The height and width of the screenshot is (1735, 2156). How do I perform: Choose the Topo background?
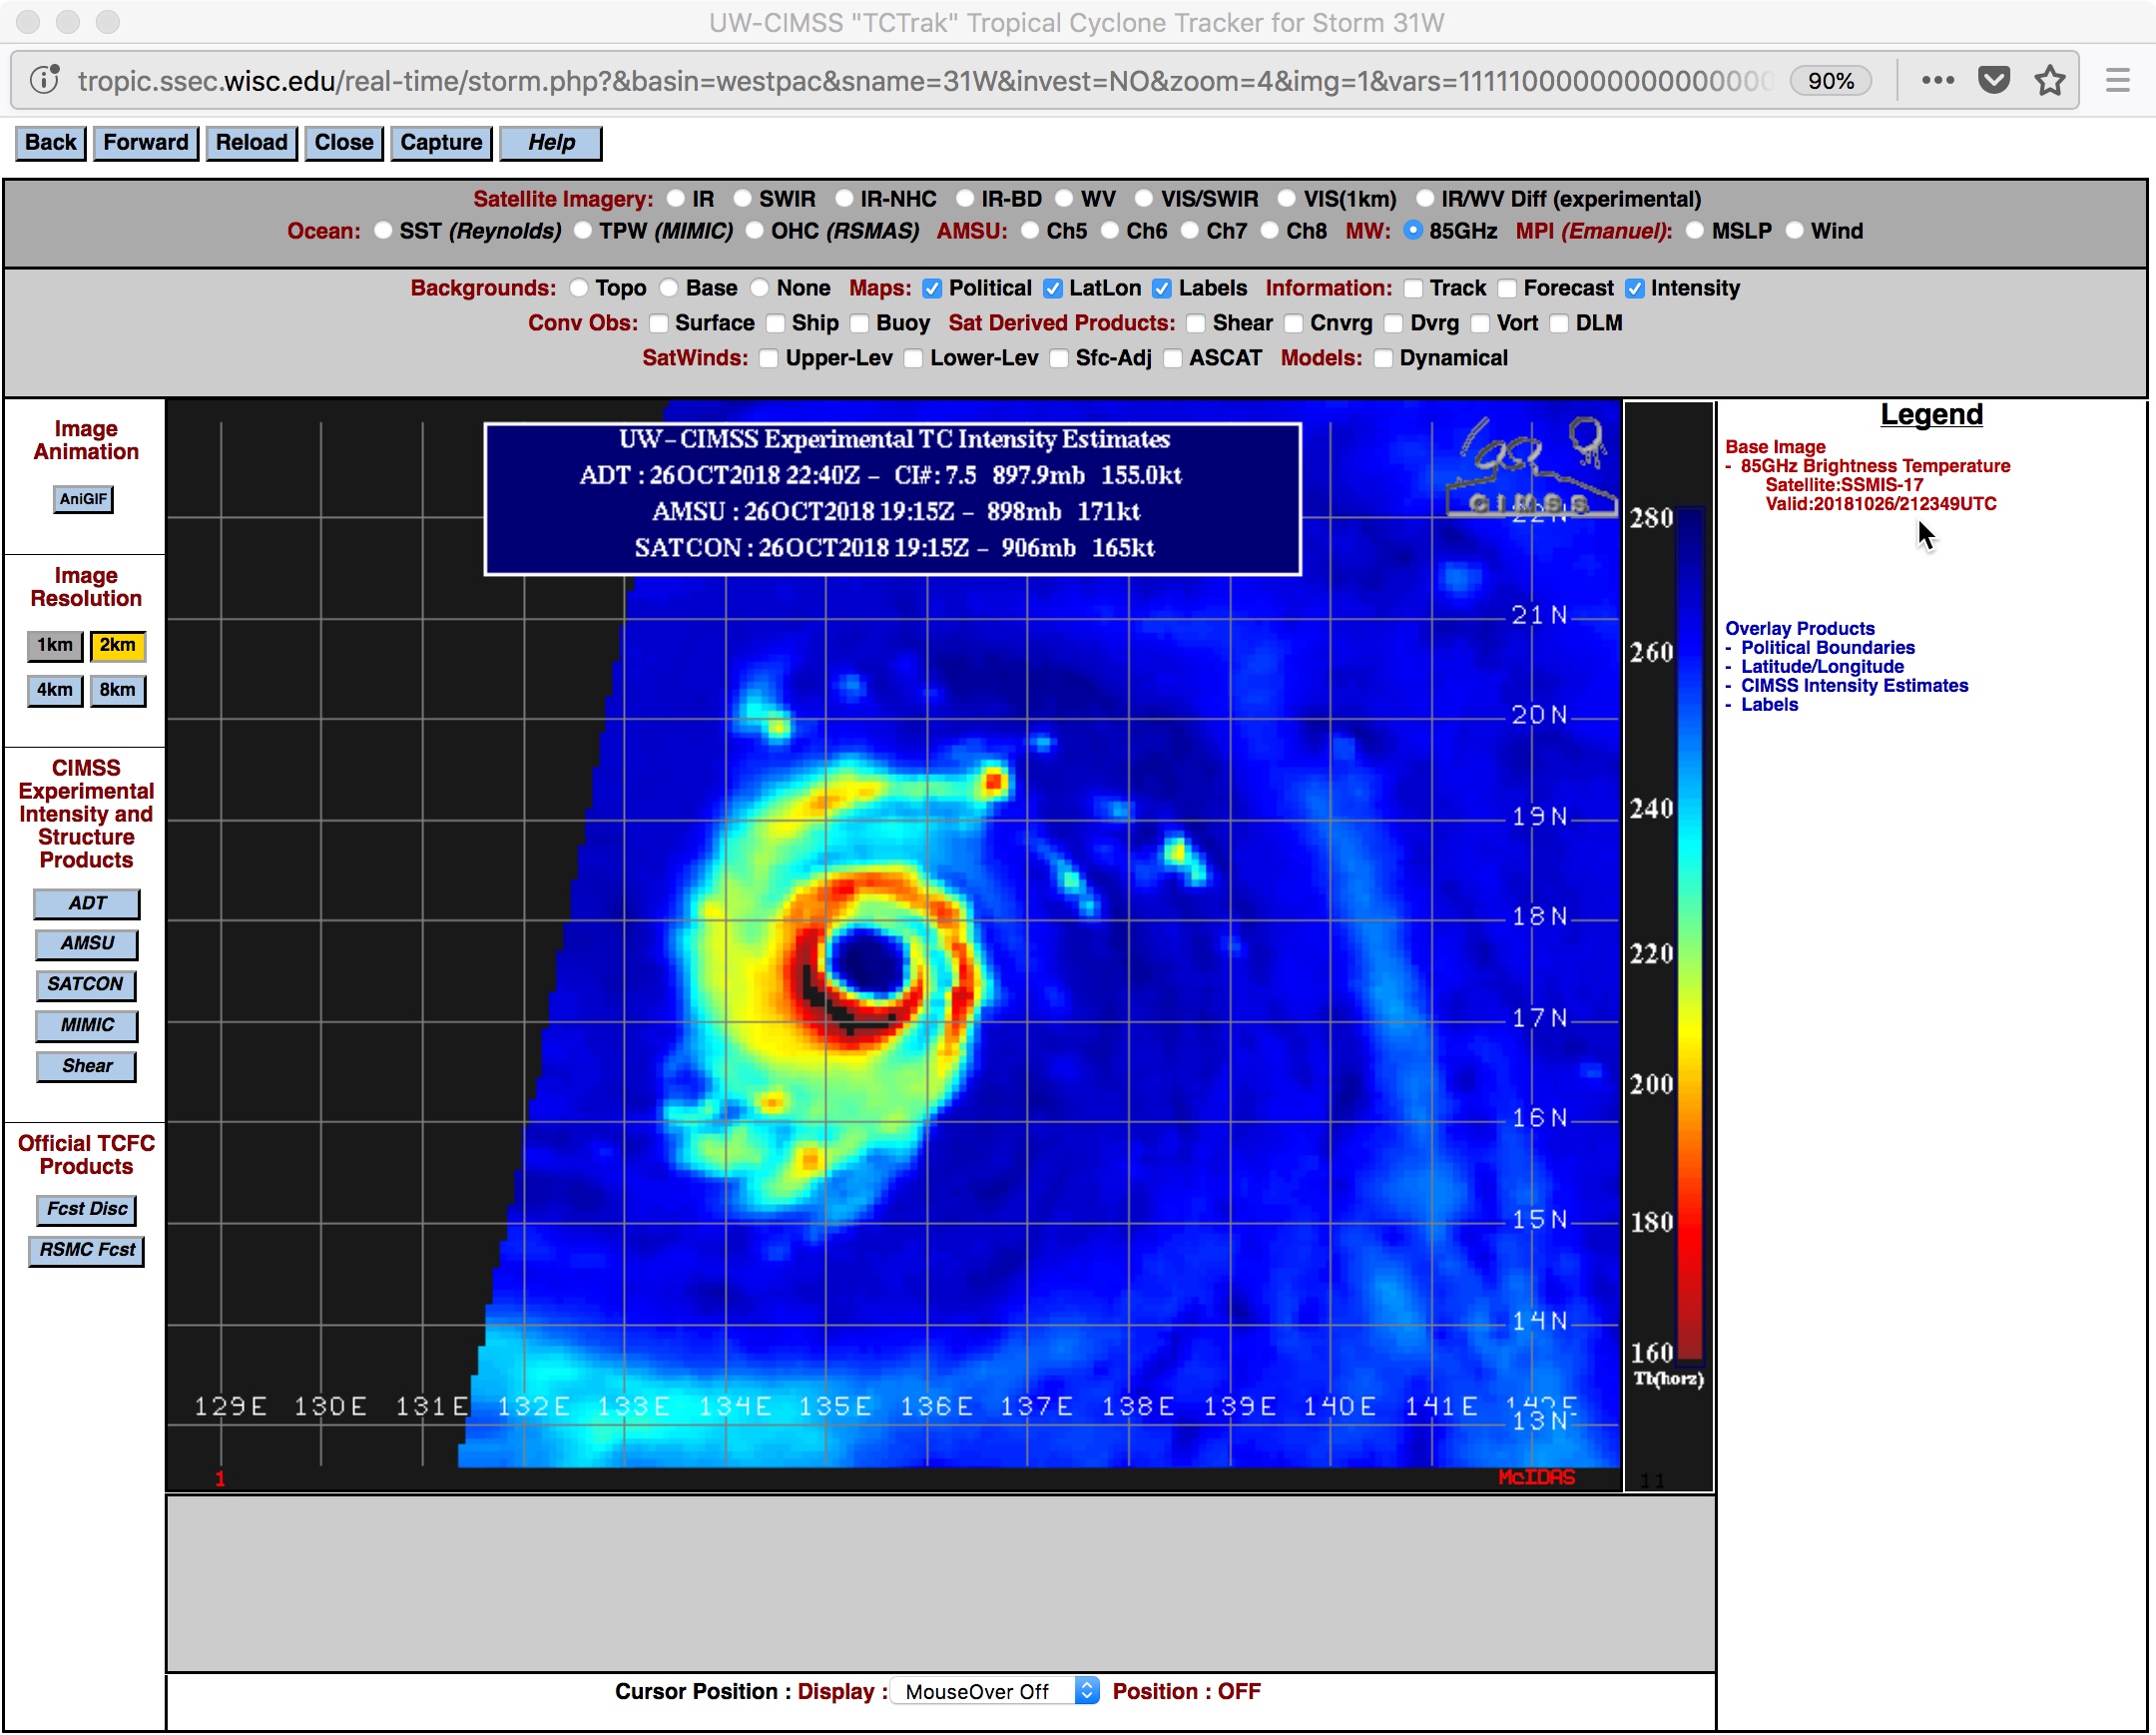[x=579, y=288]
